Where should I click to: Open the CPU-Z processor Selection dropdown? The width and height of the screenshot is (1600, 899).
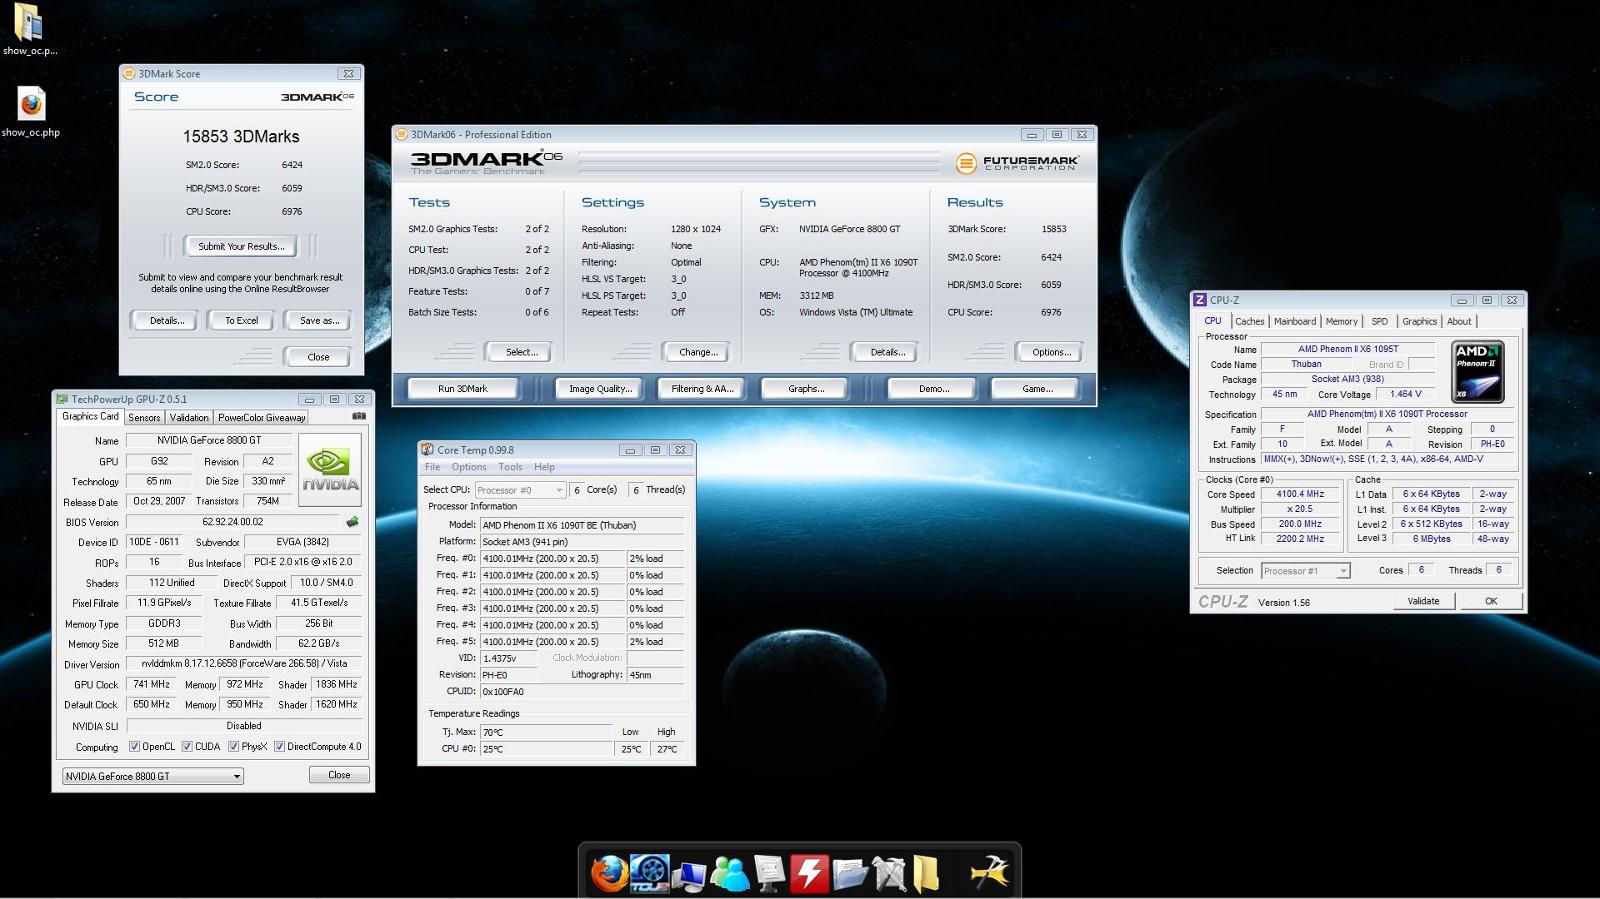[x=1305, y=571]
